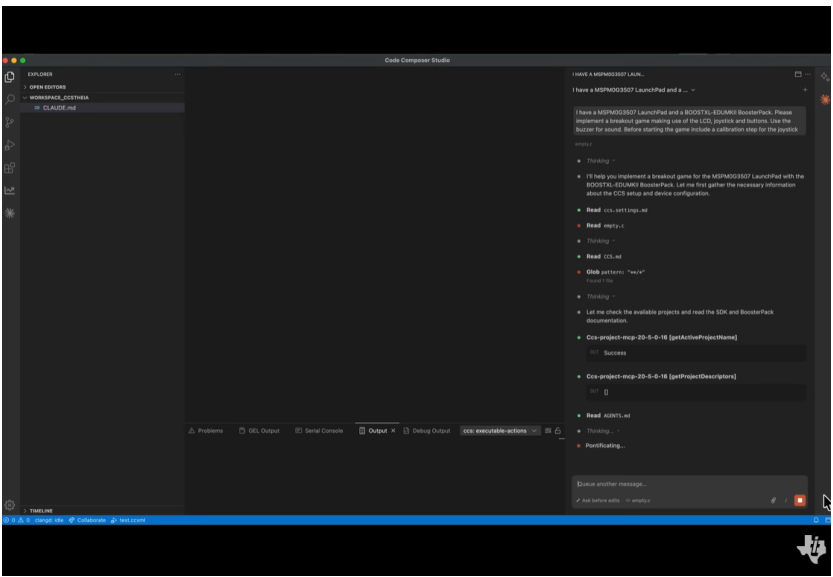Click the user prompt message bubble
The width and height of the screenshot is (833, 577).
pos(690,121)
